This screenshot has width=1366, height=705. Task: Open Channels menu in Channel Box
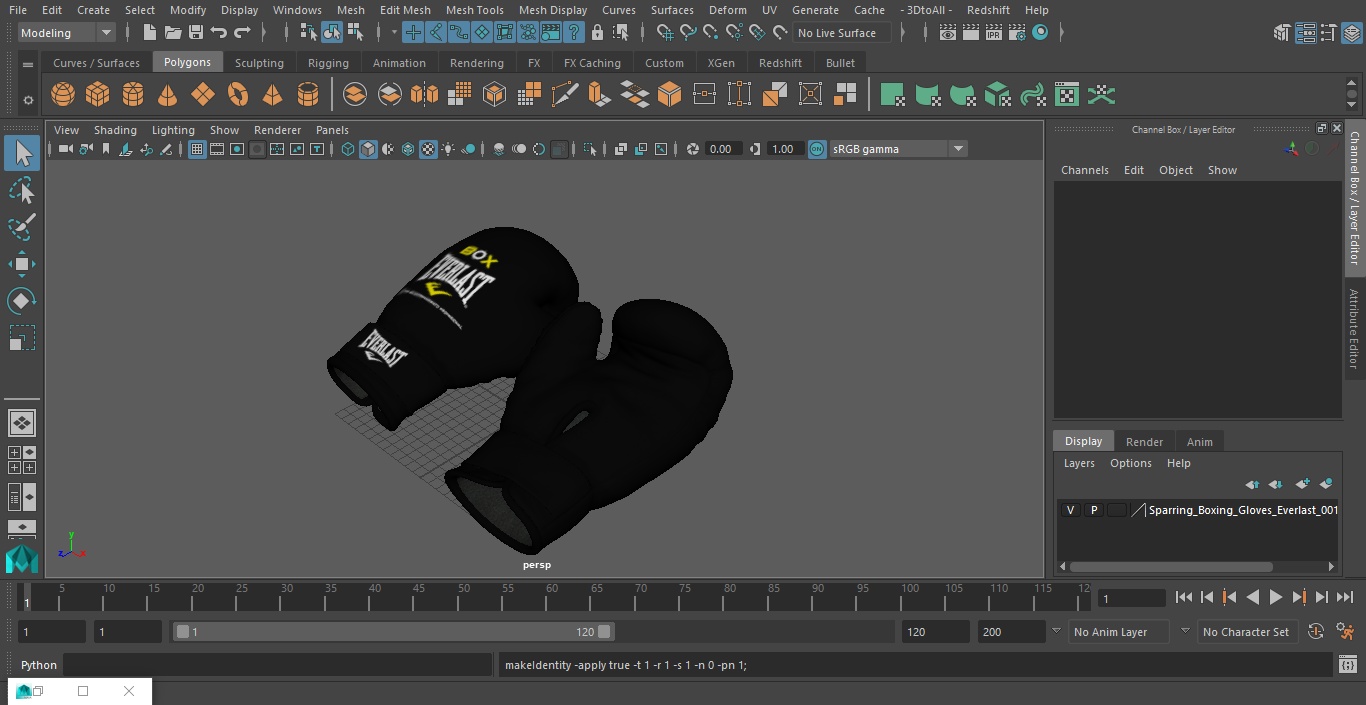tap(1085, 170)
